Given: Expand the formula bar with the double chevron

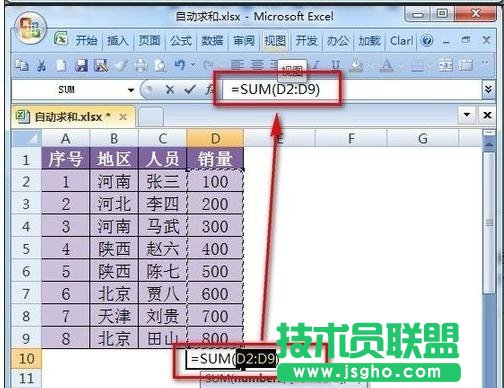Looking at the screenshot, I should [x=488, y=89].
